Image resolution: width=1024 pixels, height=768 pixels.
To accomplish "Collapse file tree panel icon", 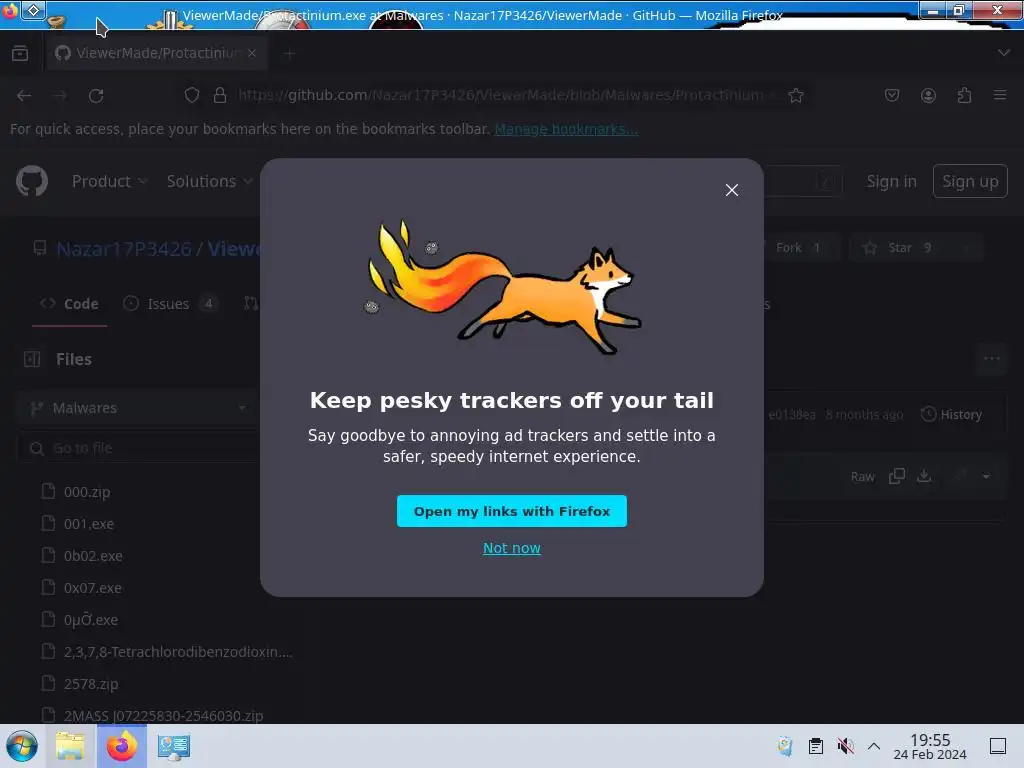I will [x=32, y=359].
